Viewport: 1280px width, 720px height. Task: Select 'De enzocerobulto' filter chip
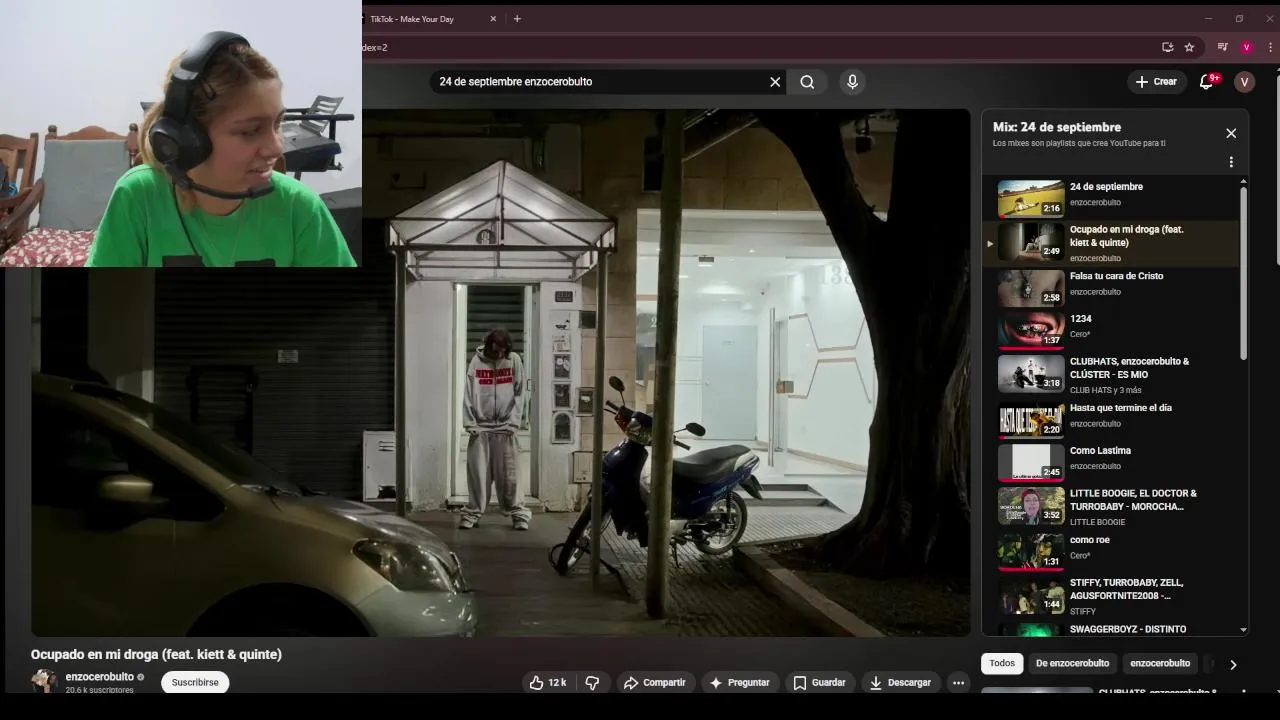(1072, 663)
